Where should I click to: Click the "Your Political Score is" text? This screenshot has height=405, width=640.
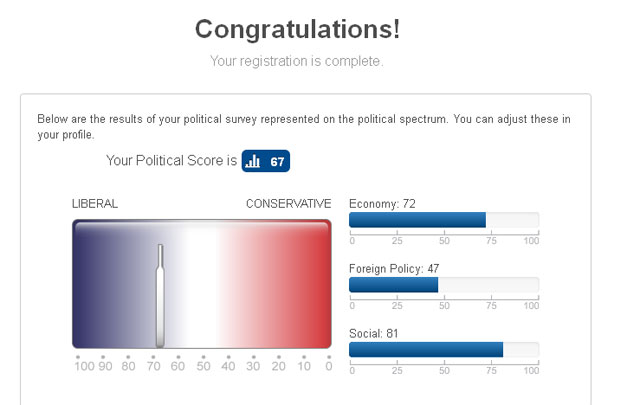point(171,160)
